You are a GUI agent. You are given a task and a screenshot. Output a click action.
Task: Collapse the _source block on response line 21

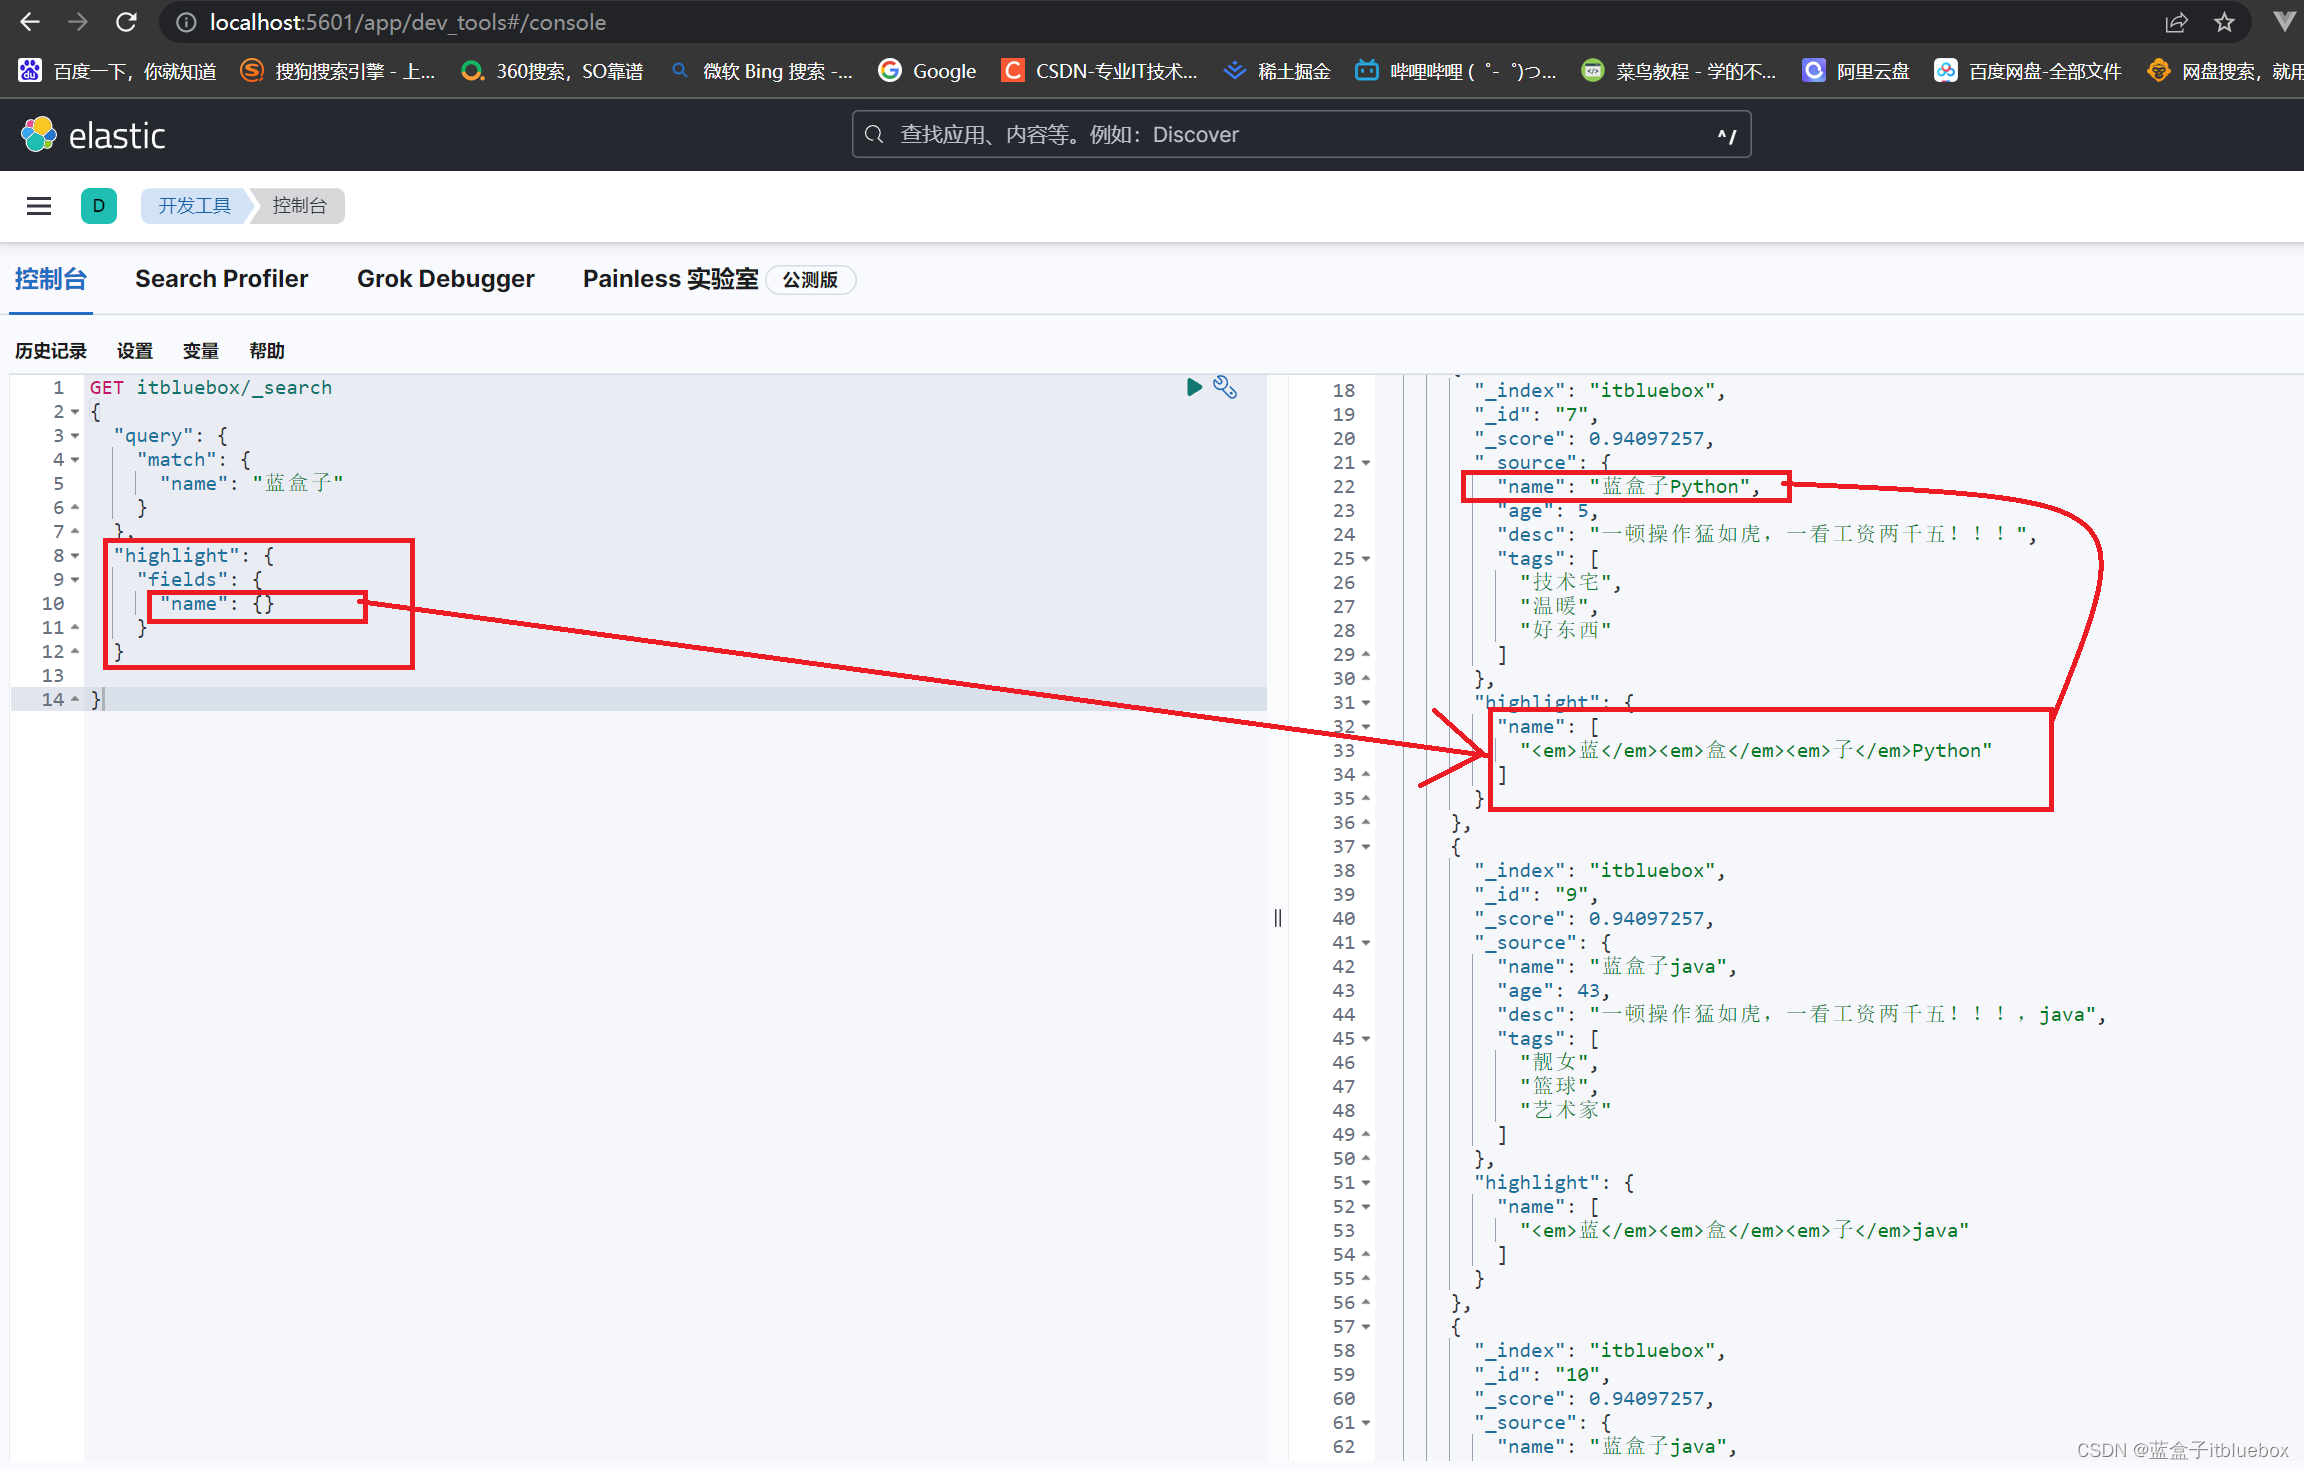point(1366,463)
